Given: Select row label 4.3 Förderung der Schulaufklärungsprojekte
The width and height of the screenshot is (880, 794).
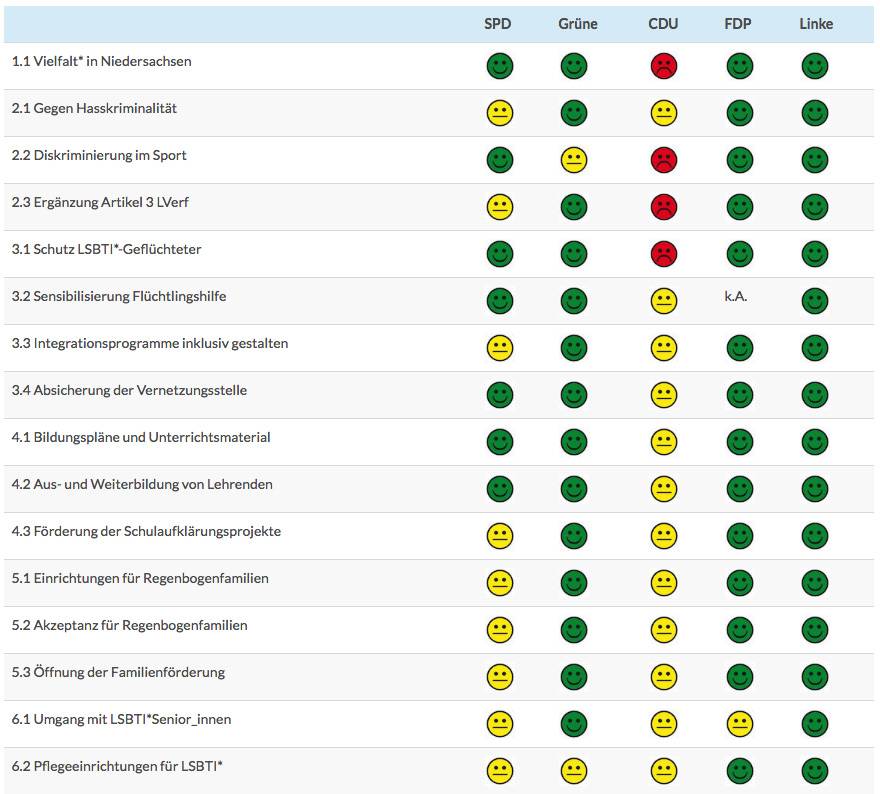Looking at the screenshot, I should tap(146, 531).
